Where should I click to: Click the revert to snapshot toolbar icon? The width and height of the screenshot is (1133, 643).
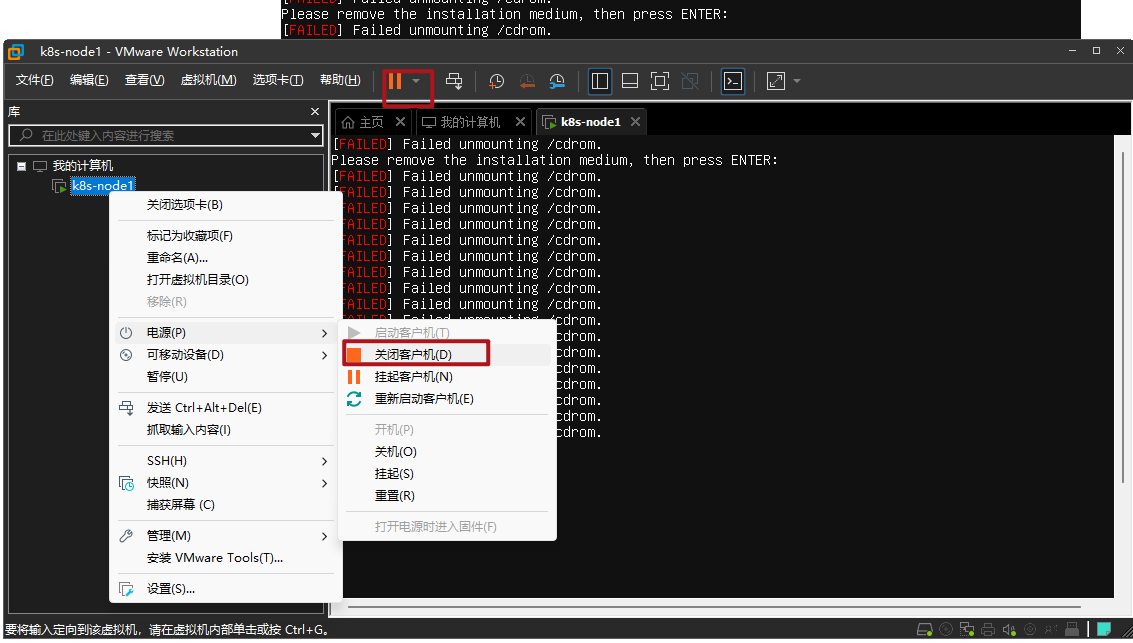527,81
